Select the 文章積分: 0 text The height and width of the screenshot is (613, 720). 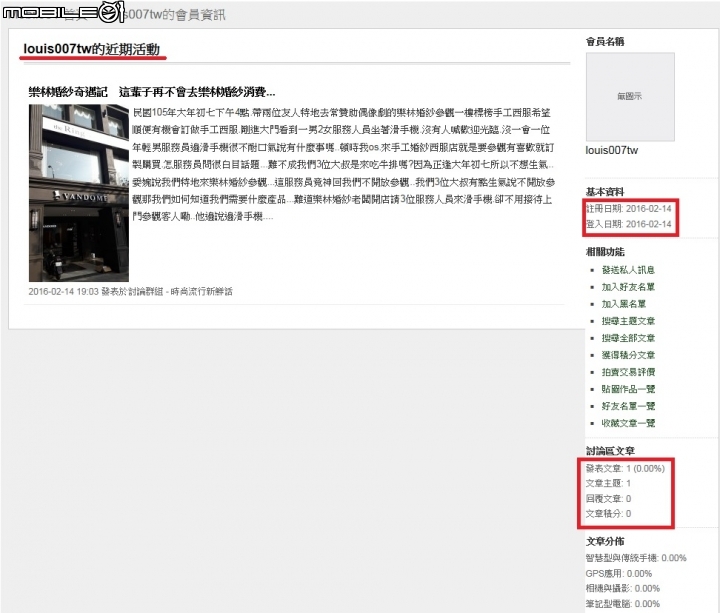click(608, 514)
